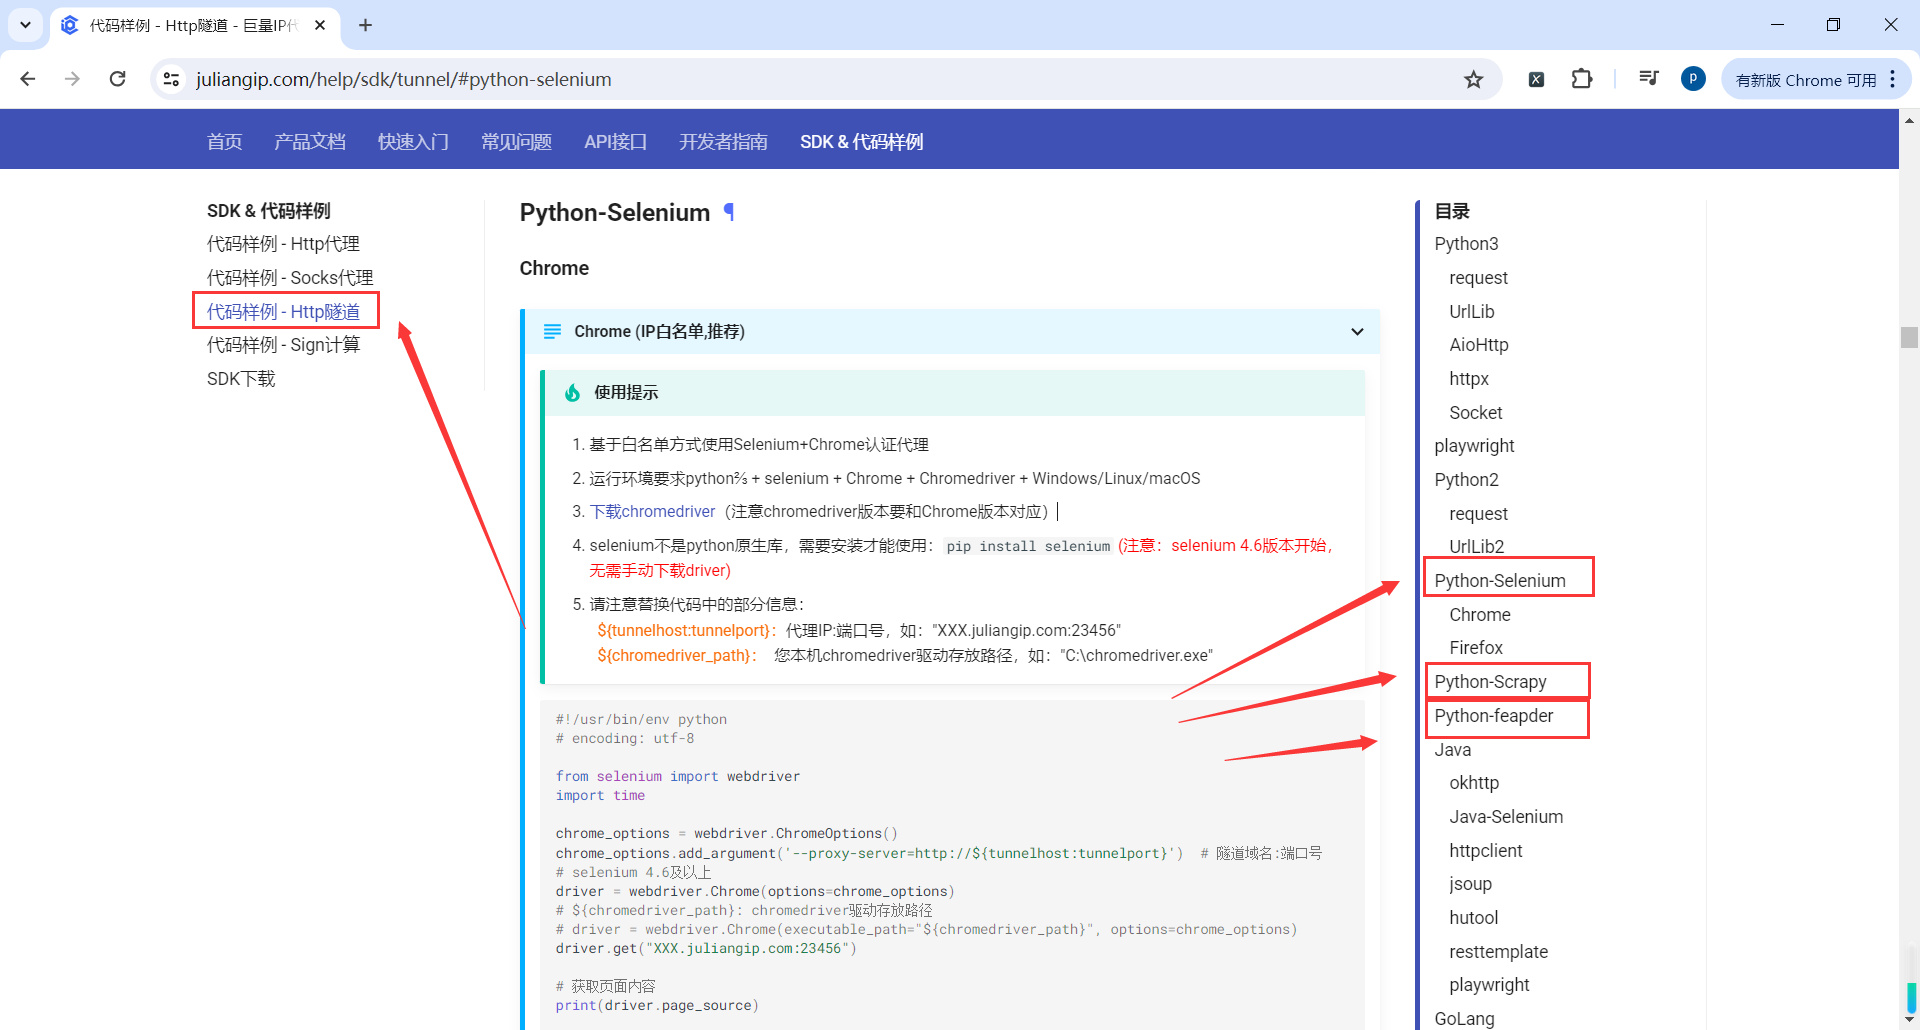
Task: Open 代码样例 - Sign计算 in left sidebar
Action: click(283, 345)
